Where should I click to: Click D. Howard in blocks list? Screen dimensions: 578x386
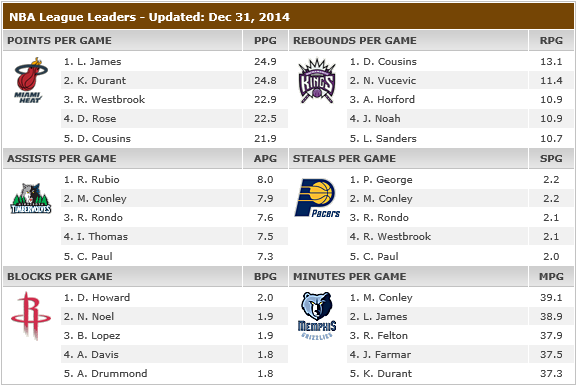(x=97, y=298)
